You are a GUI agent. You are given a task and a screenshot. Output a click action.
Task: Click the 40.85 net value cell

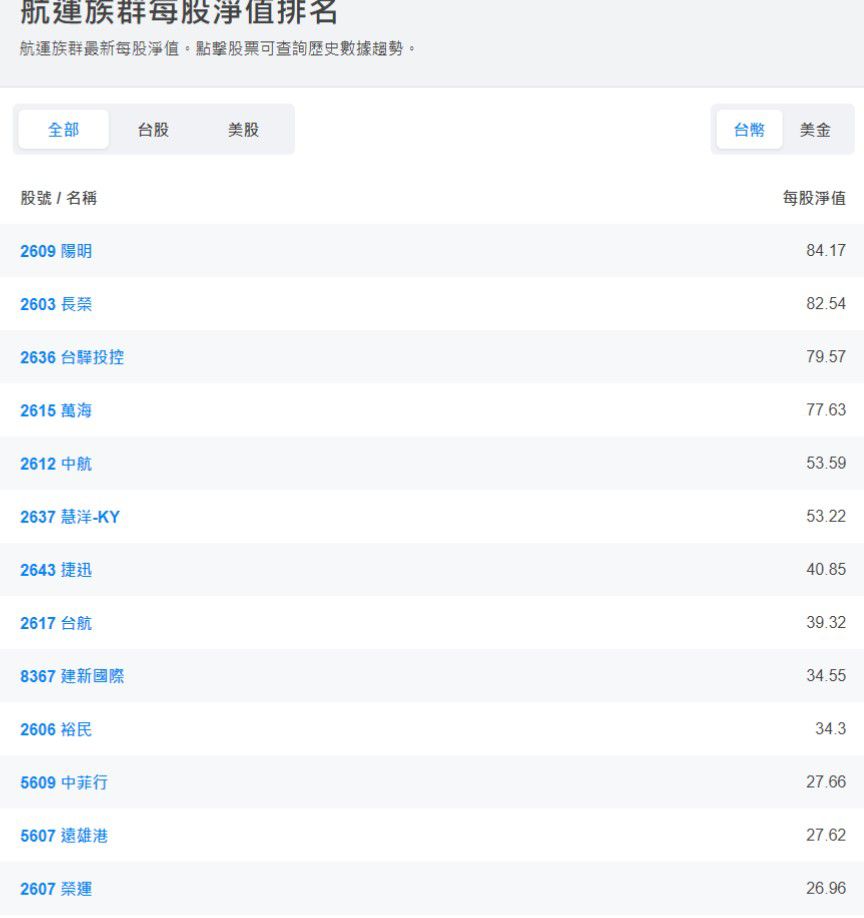[x=826, y=570]
